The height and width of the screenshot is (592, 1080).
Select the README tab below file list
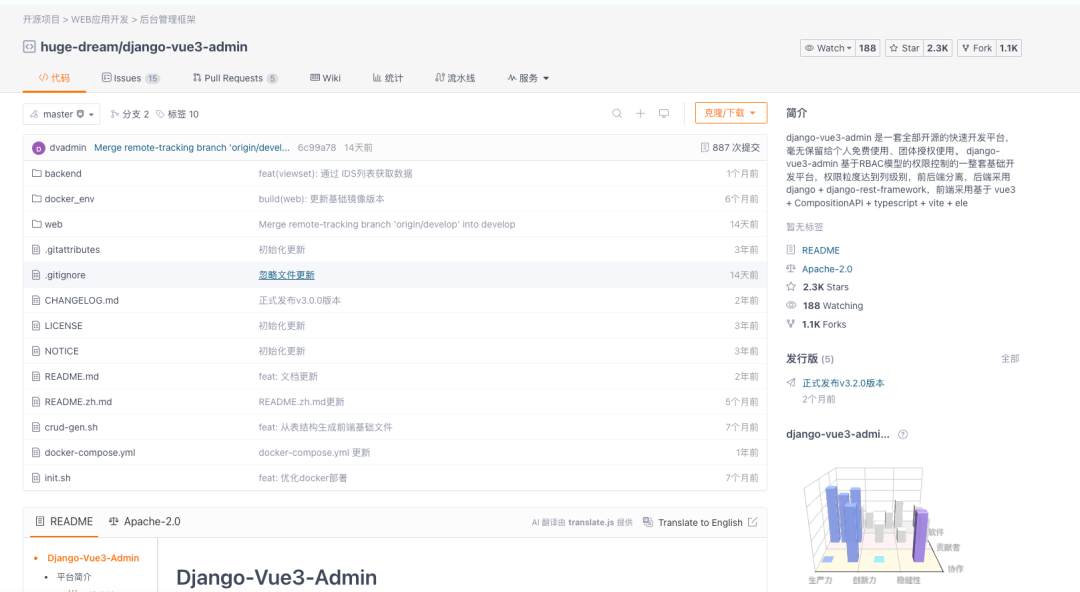[x=64, y=522]
